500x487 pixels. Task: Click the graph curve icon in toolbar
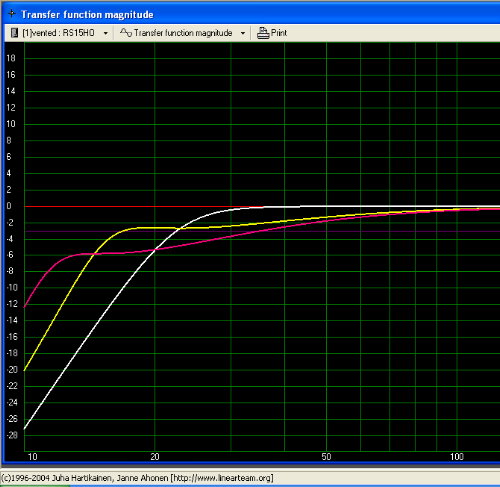click(x=126, y=33)
